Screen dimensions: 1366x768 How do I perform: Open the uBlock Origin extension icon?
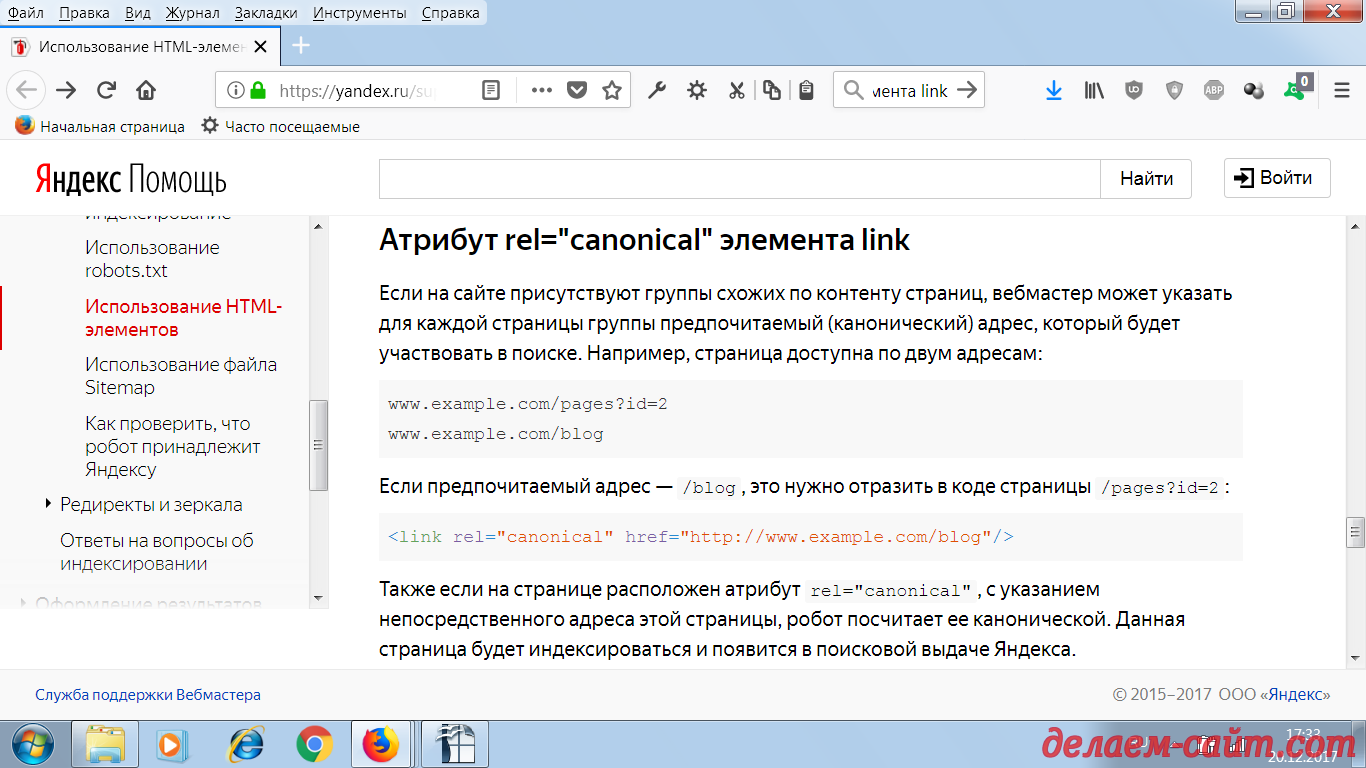click(1134, 90)
